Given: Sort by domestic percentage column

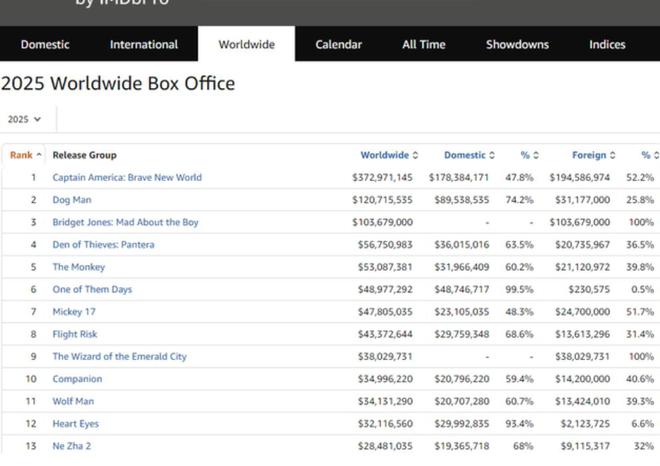Looking at the screenshot, I should tap(530, 155).
